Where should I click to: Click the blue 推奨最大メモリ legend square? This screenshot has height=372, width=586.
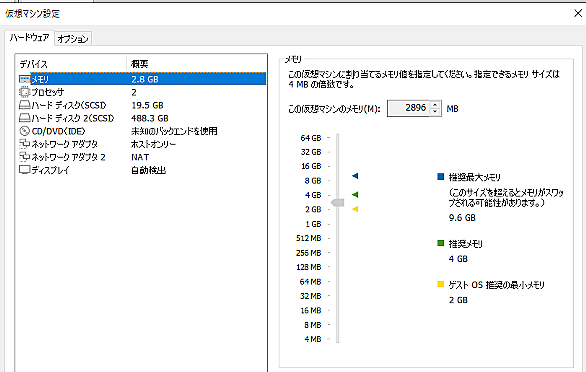[x=441, y=176]
